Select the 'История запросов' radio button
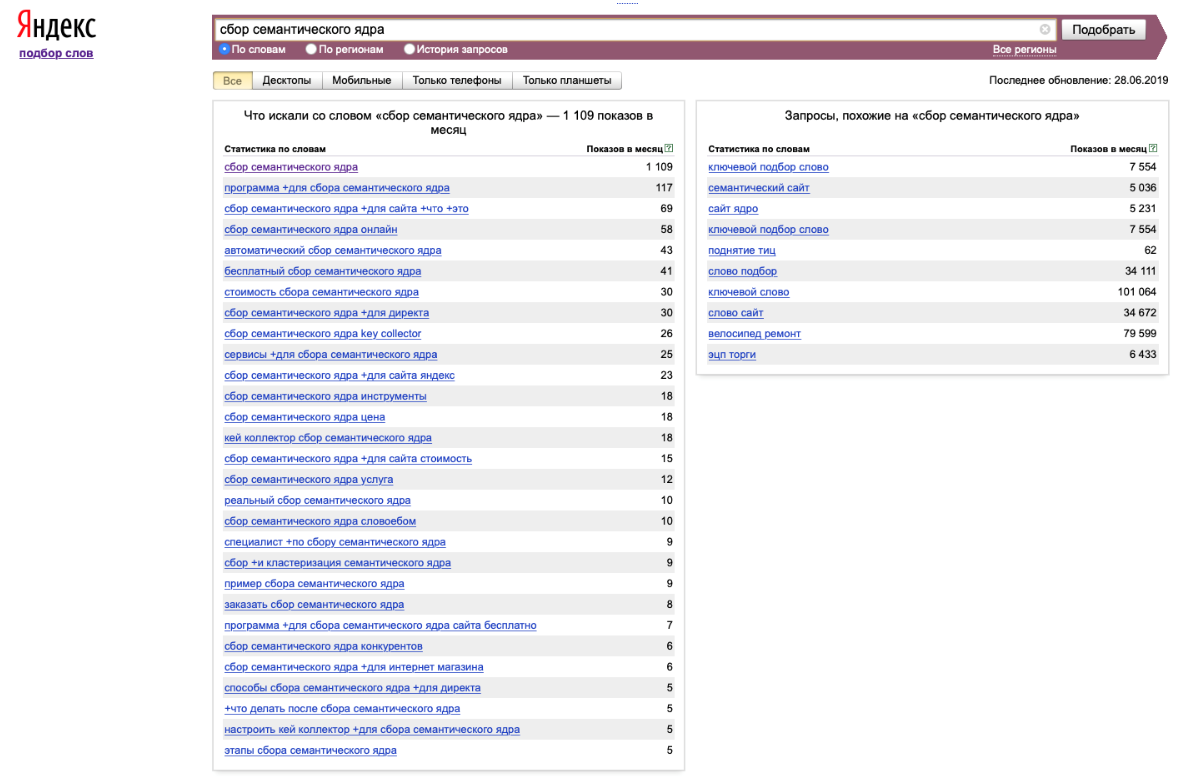 pos(410,49)
